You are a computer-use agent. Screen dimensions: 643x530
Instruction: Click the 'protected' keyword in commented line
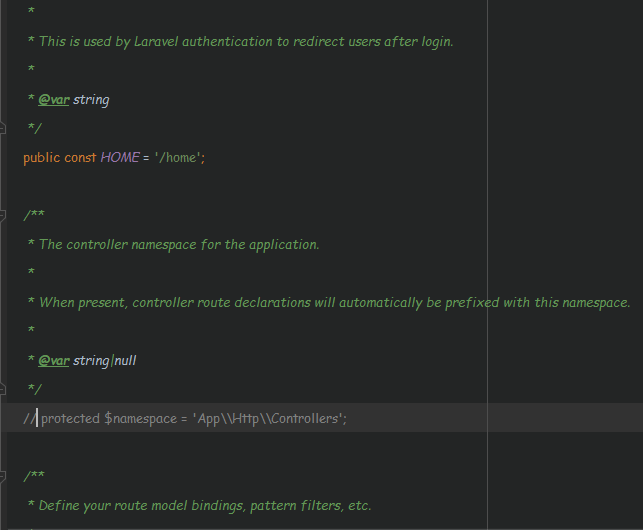tap(70, 419)
